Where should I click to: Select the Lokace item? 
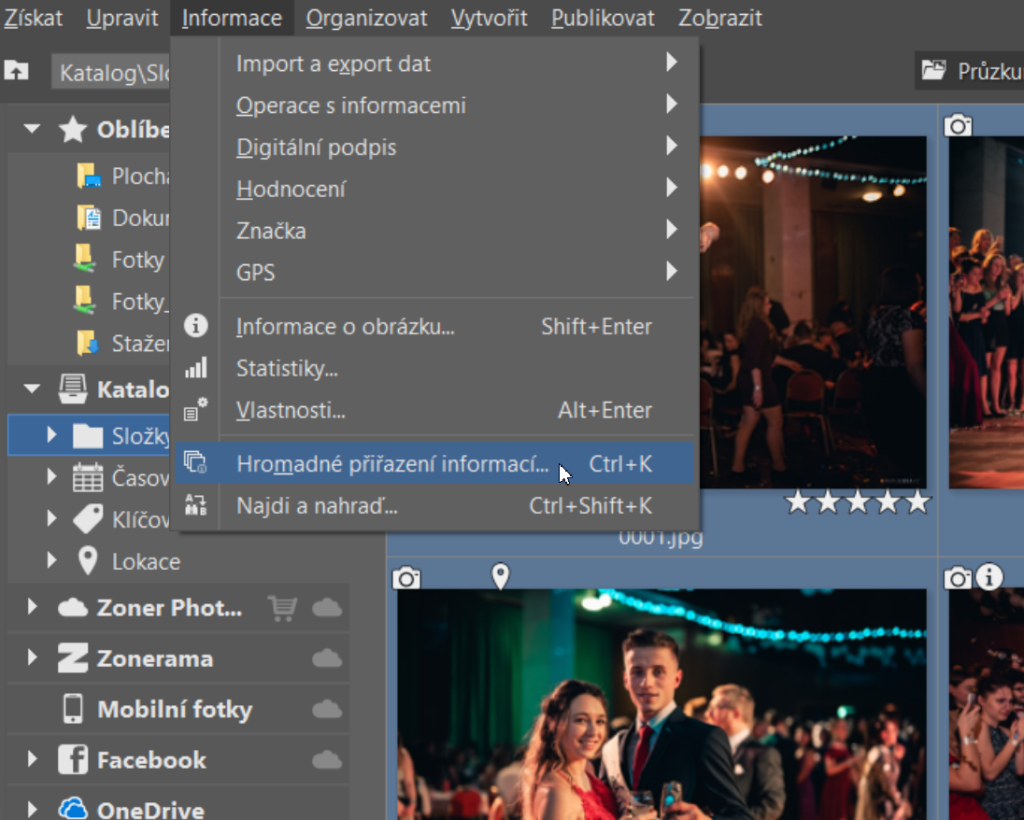(x=146, y=561)
